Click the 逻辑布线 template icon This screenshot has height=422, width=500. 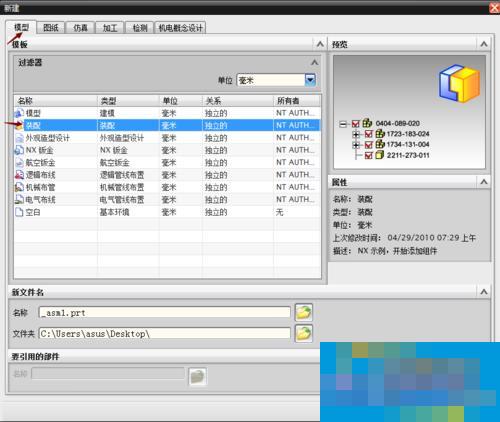point(19,175)
